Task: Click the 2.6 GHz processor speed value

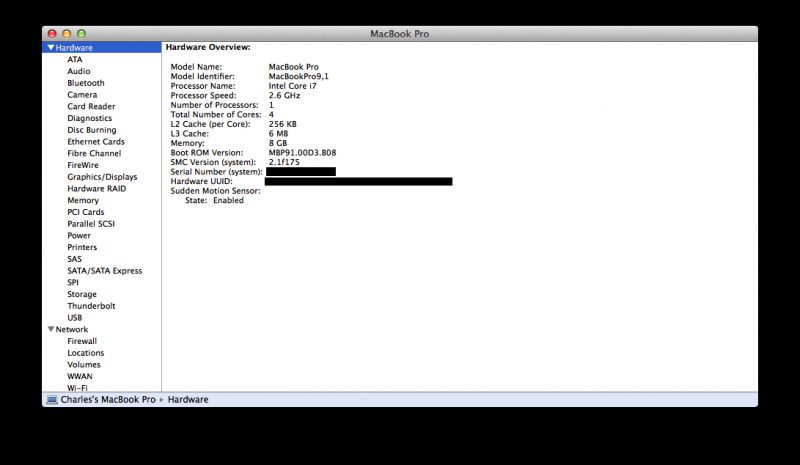Action: (x=284, y=95)
